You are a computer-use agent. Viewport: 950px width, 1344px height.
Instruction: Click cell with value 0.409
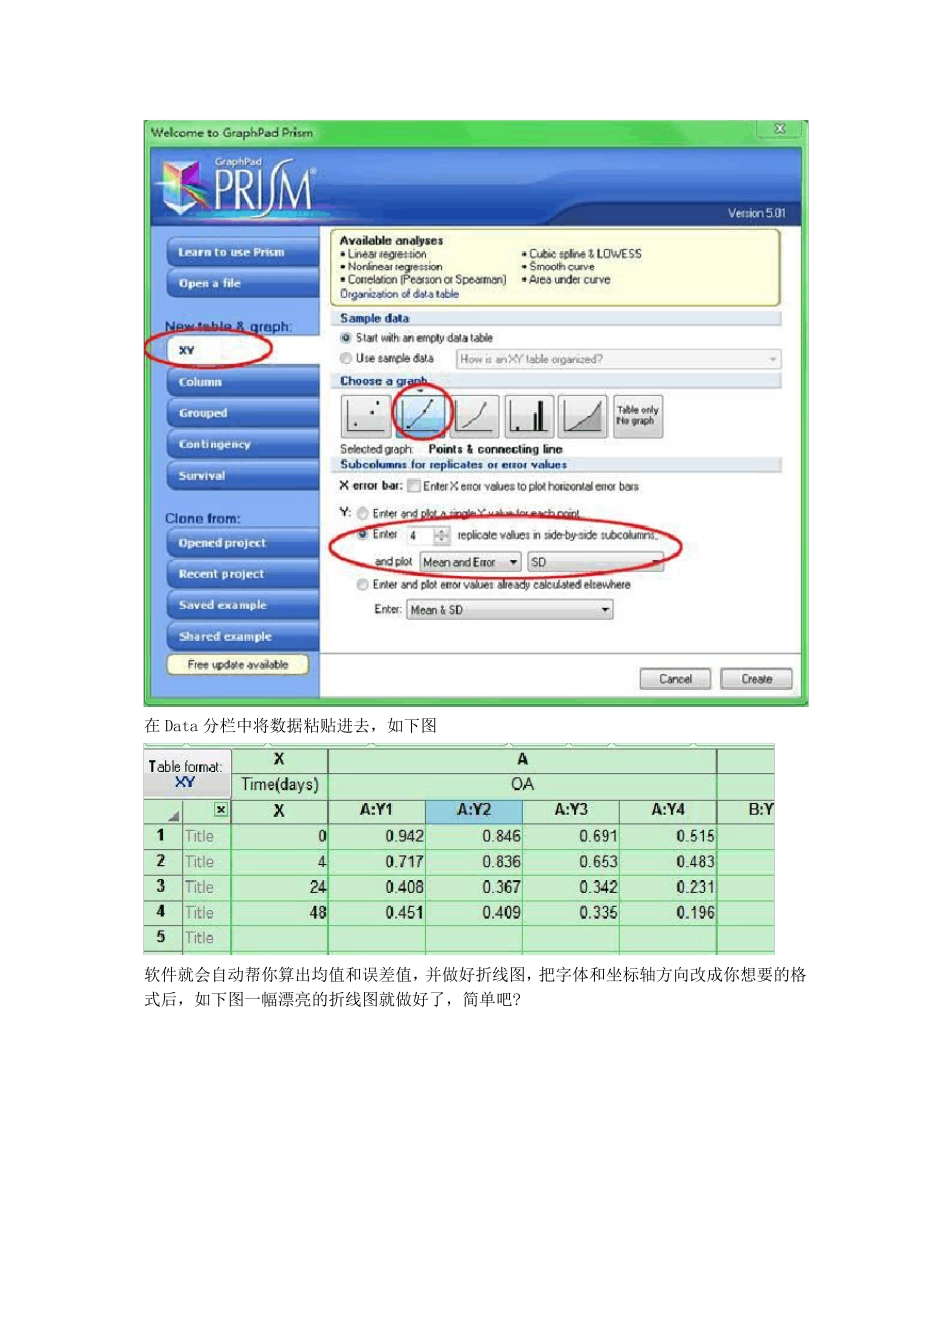(x=474, y=912)
